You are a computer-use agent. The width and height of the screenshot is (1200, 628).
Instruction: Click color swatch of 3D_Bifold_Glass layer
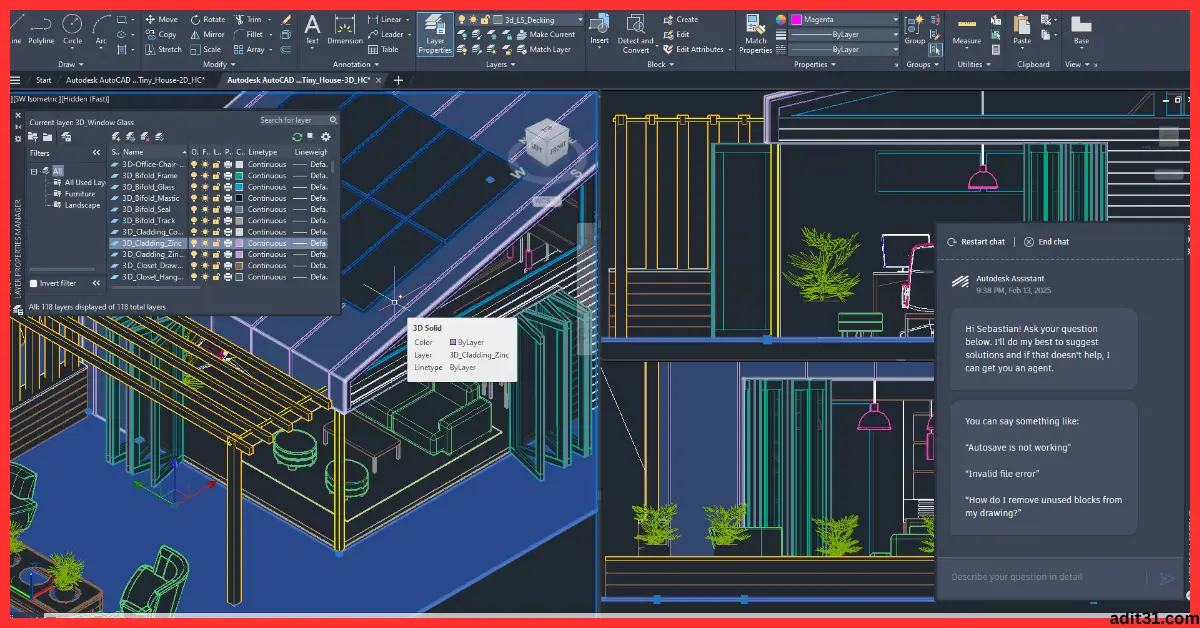tap(239, 187)
